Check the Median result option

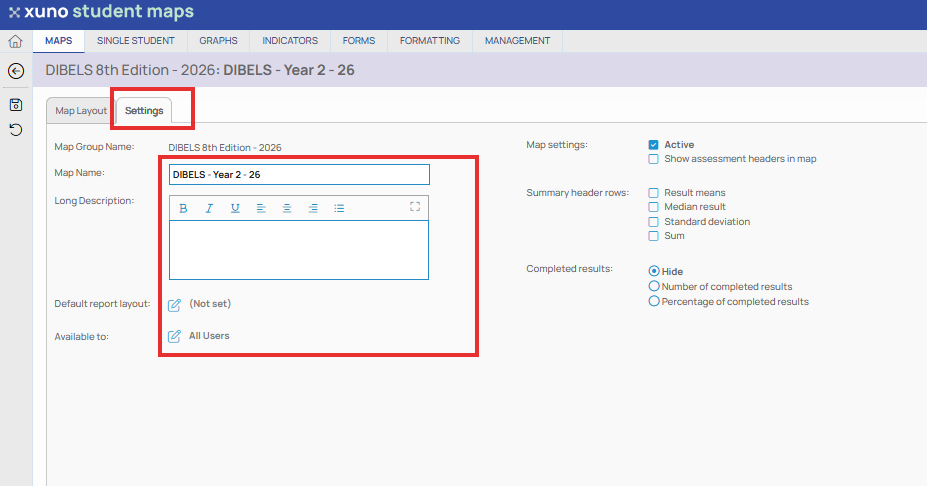pyautogui.click(x=653, y=207)
